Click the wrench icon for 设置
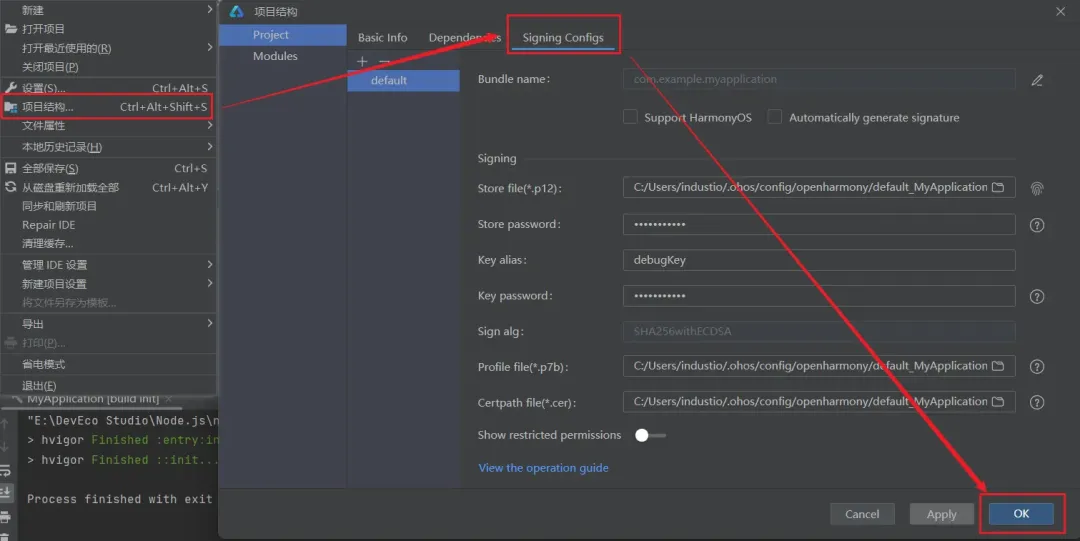This screenshot has width=1080, height=541. [10, 88]
